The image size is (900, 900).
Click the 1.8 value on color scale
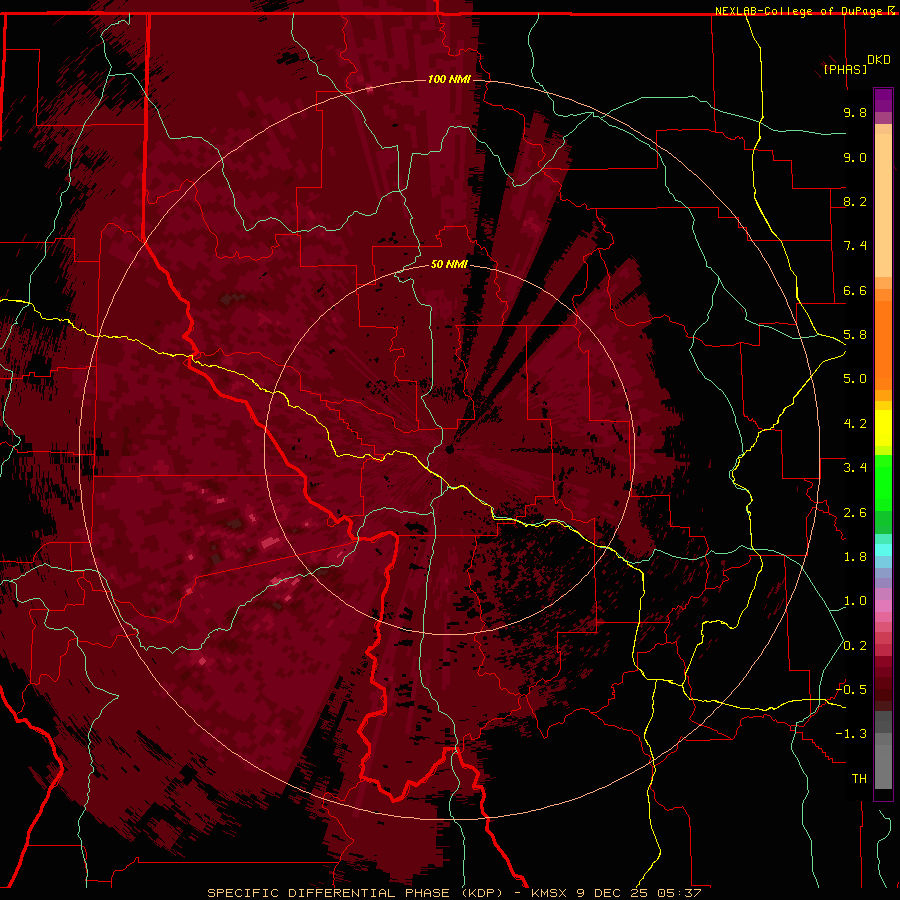click(855, 557)
